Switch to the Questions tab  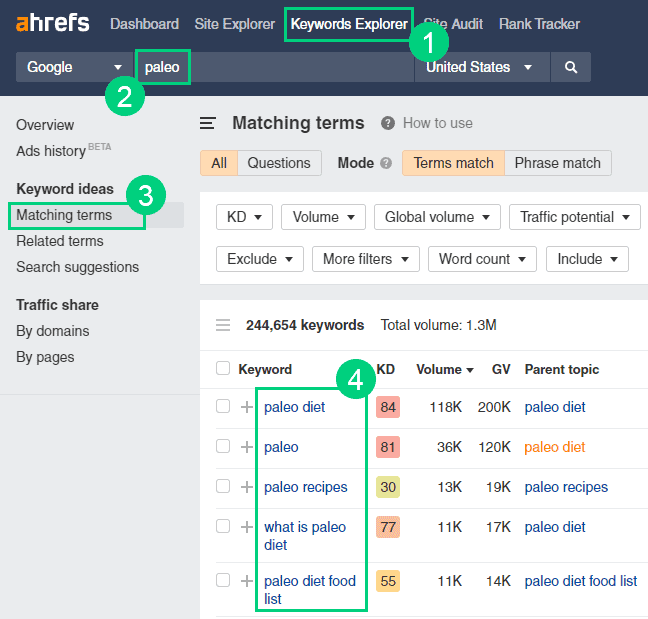(x=279, y=163)
